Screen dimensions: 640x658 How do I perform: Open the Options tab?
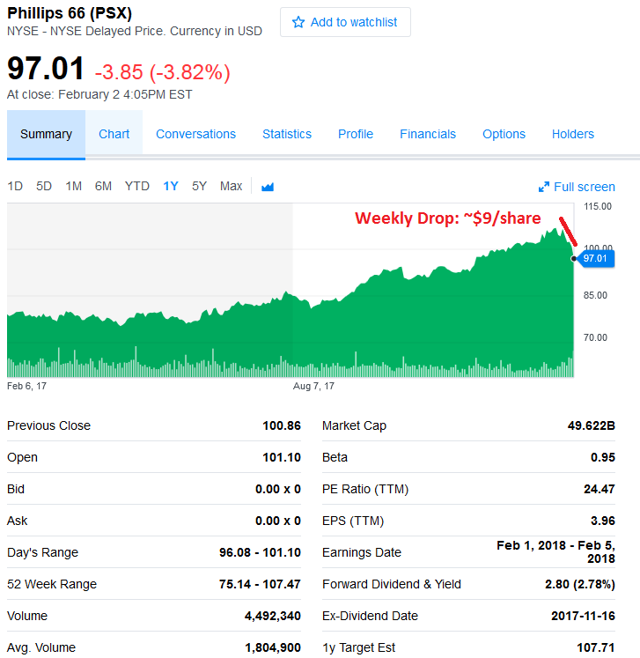click(504, 134)
